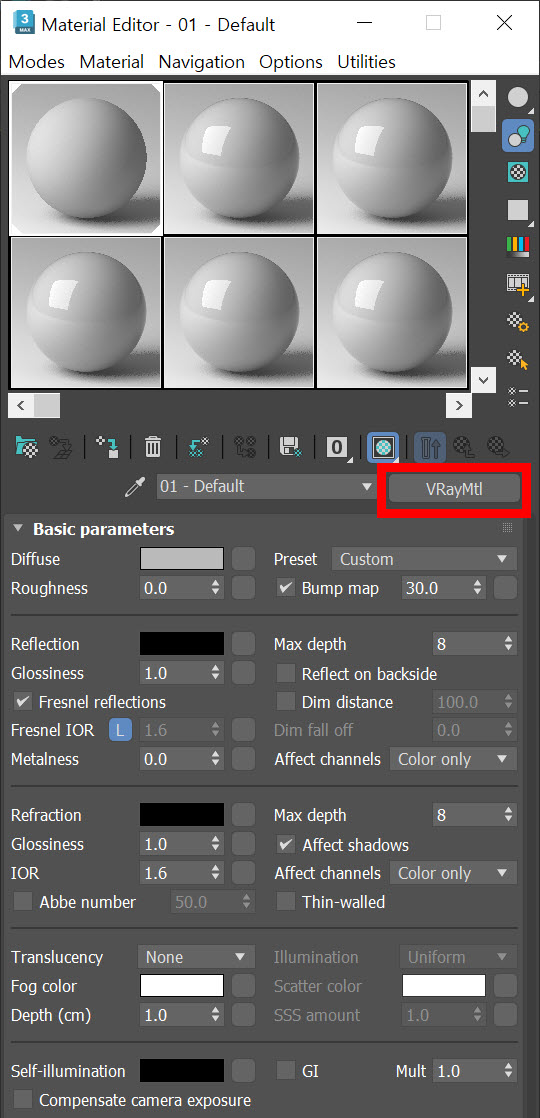The height and width of the screenshot is (1118, 540).
Task: Open the Sample Type sphere flyout
Action: [x=518, y=97]
